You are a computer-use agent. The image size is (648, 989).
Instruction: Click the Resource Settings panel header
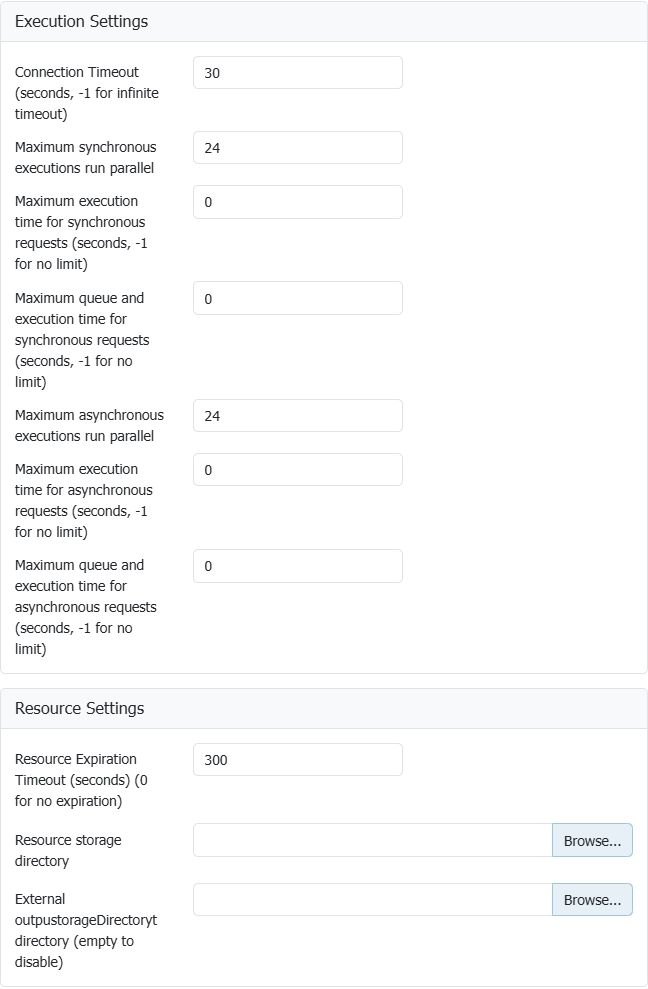(x=79, y=708)
